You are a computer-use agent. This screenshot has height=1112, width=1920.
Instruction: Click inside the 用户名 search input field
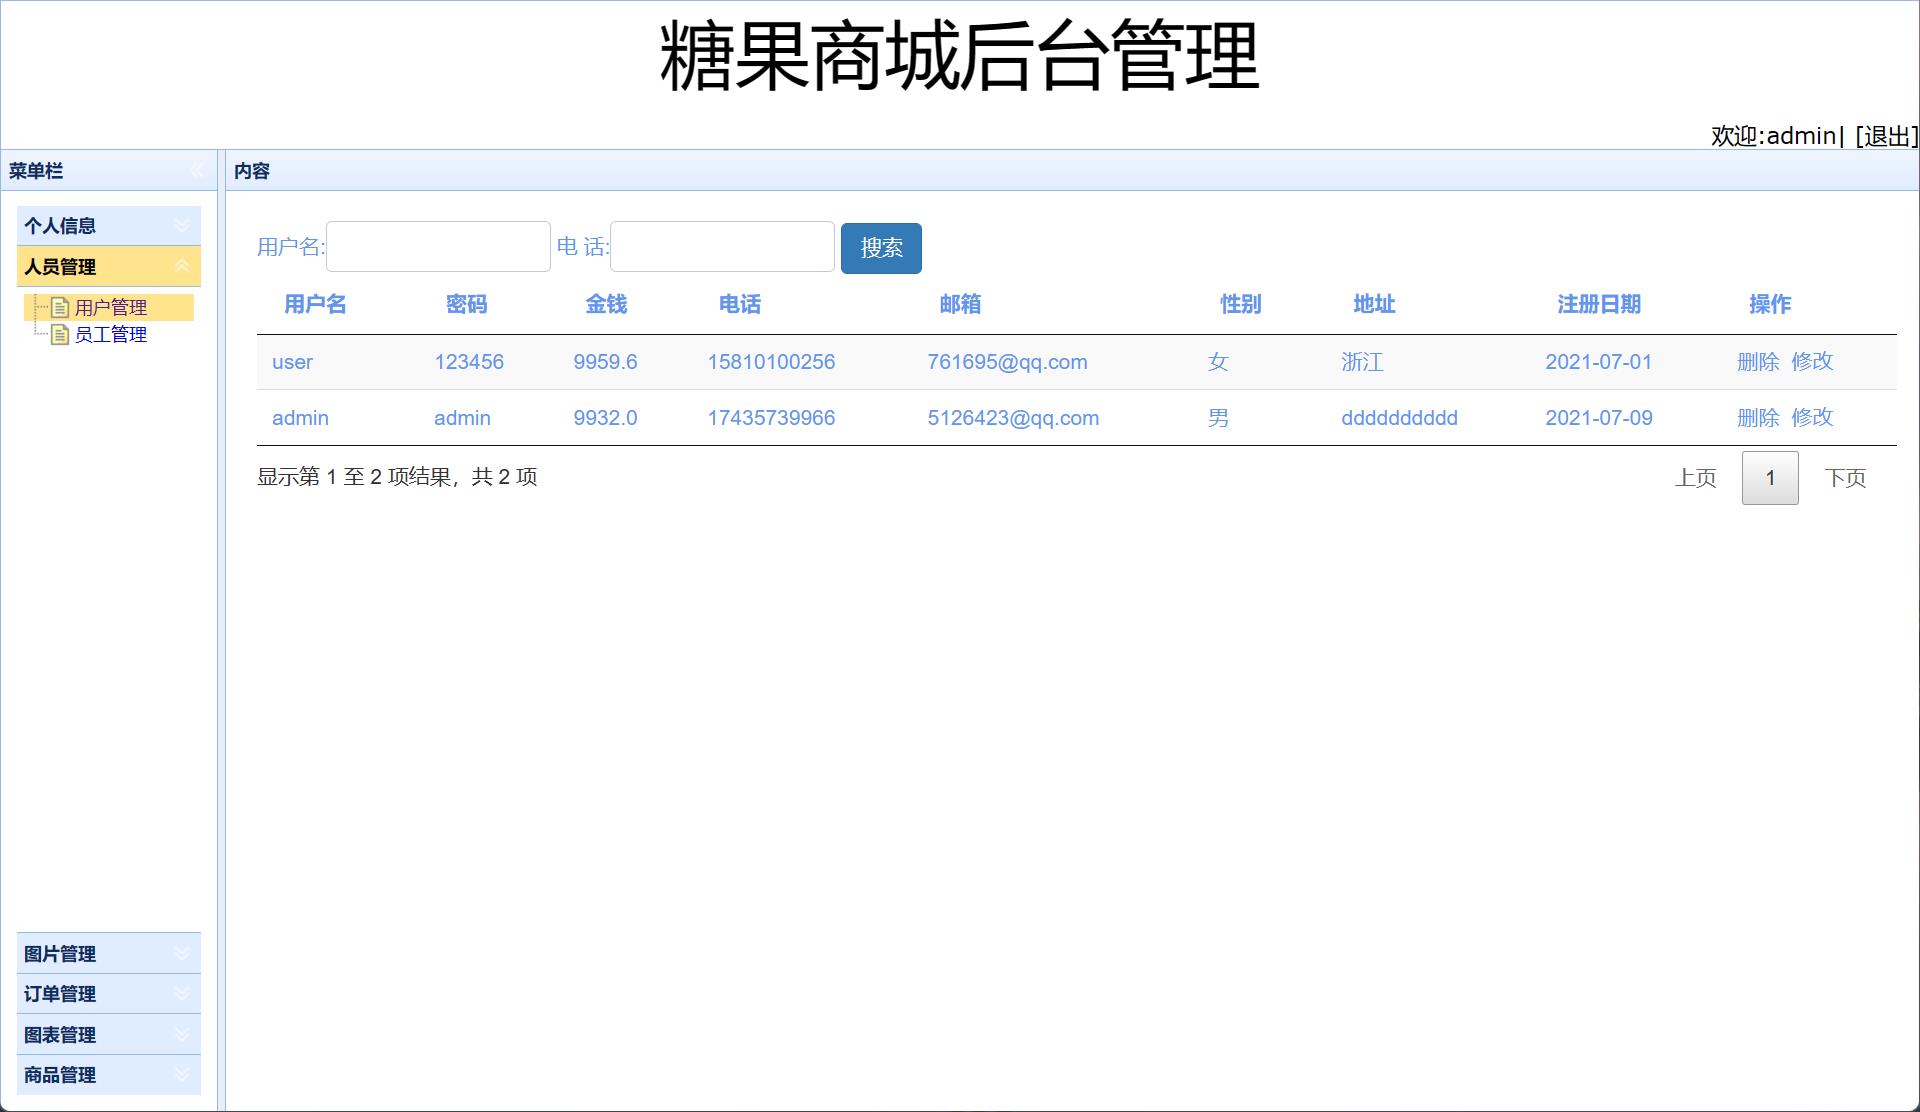pyautogui.click(x=438, y=246)
